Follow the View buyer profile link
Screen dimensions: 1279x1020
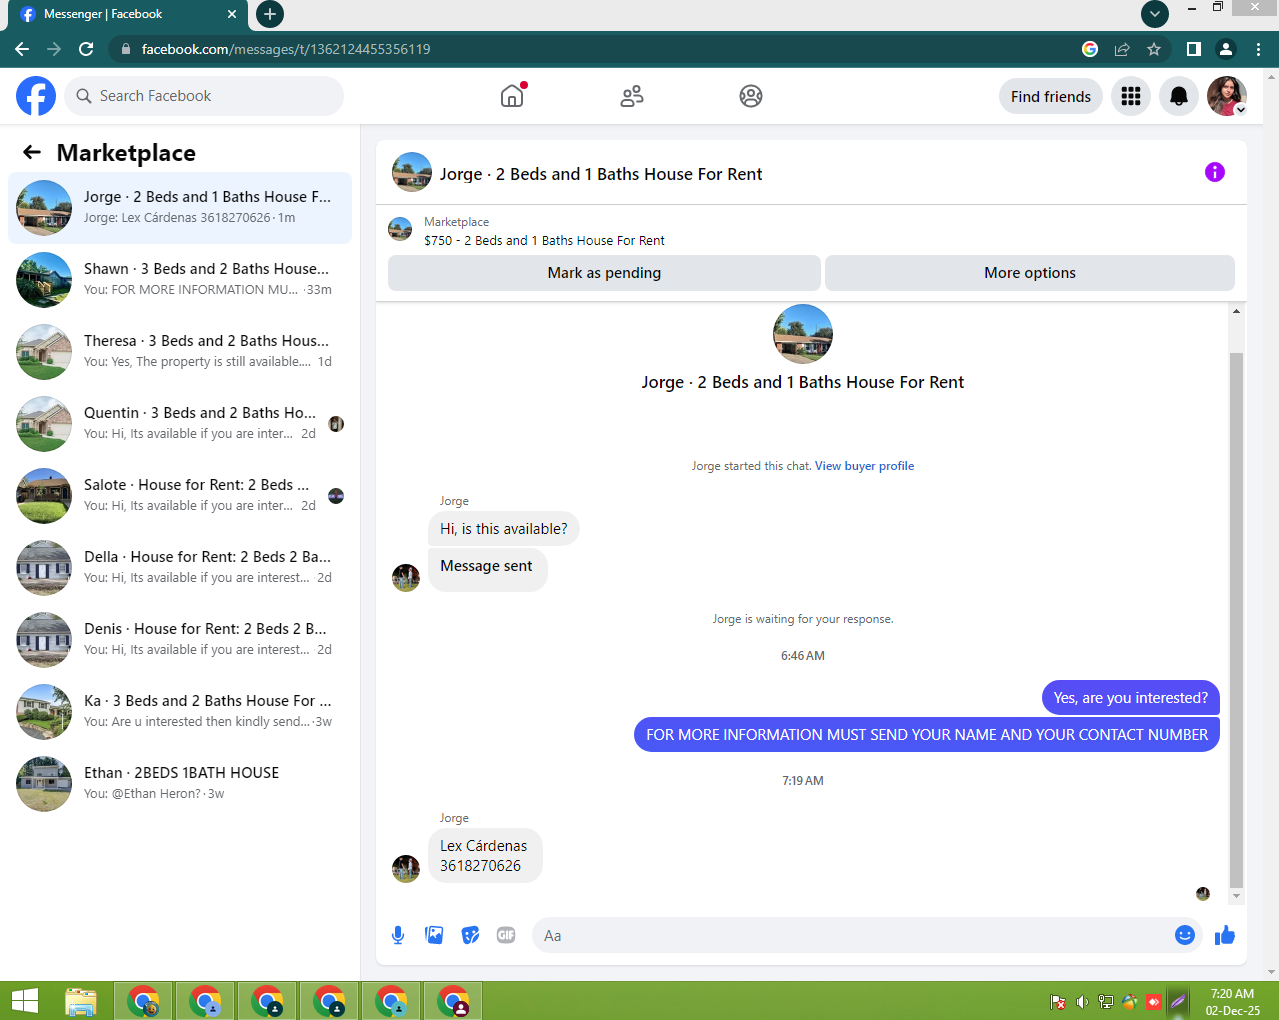(x=864, y=466)
